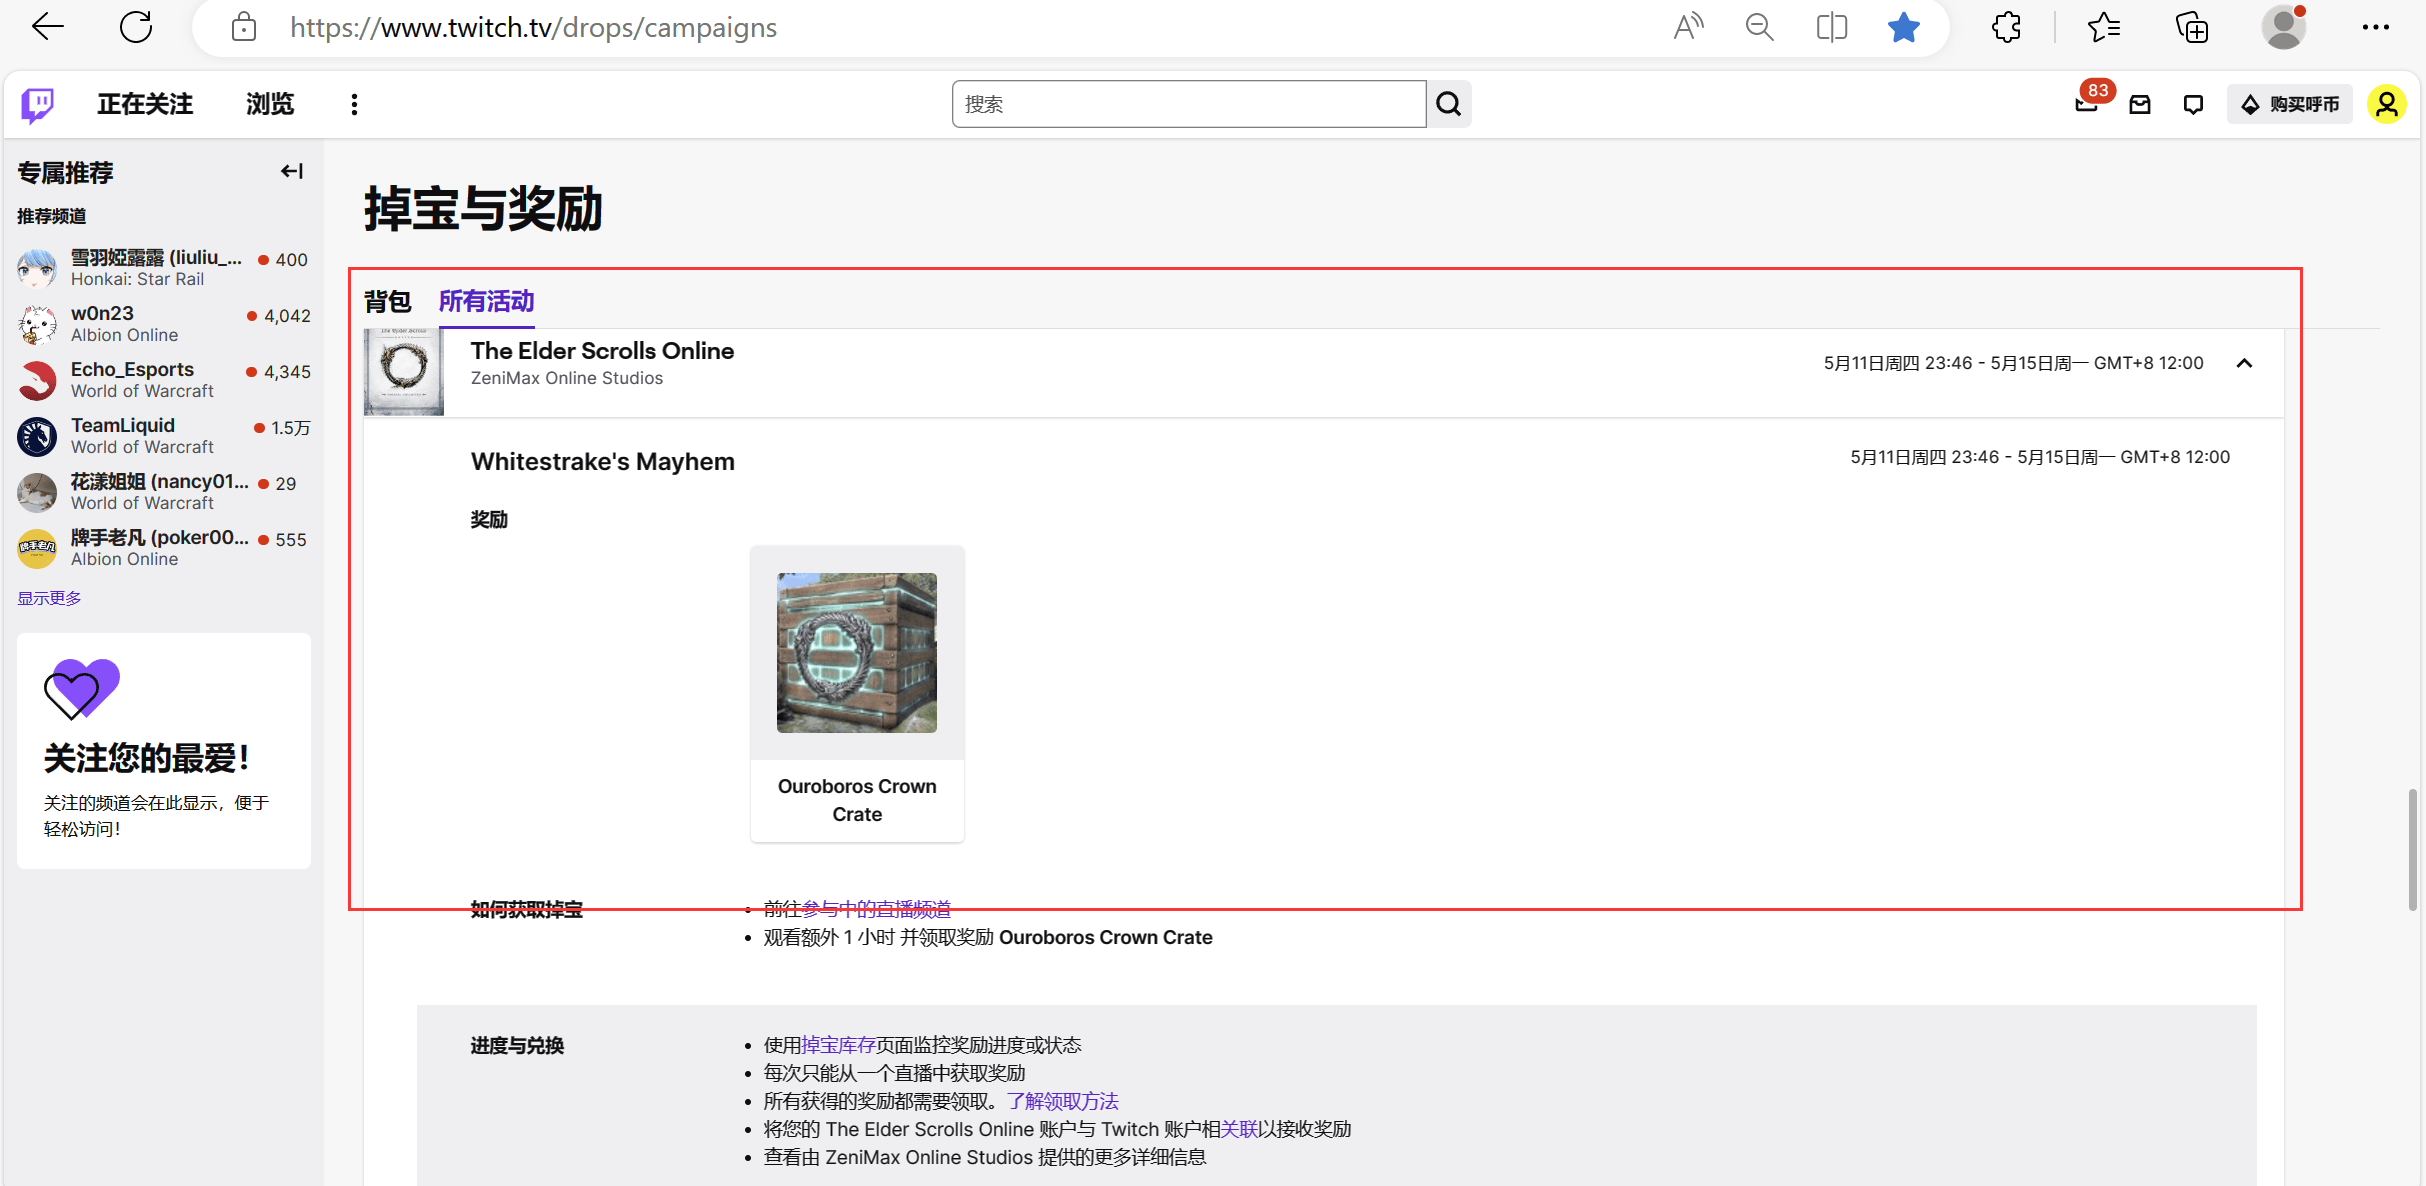
Task: Open the 掉宝库存 link
Action: click(x=836, y=1044)
